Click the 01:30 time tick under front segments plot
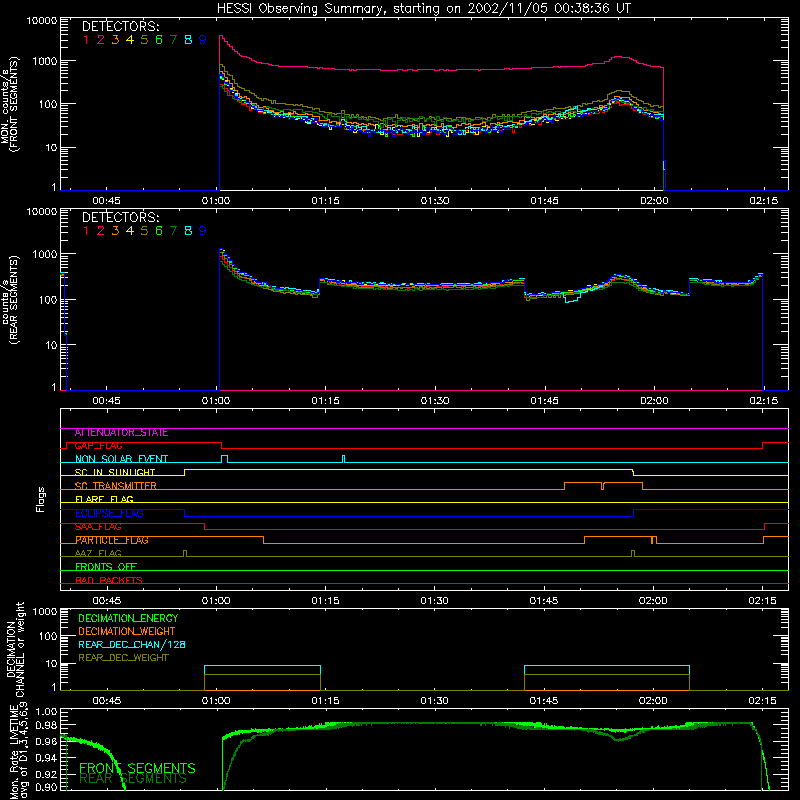The width and height of the screenshot is (800, 800). click(x=435, y=201)
